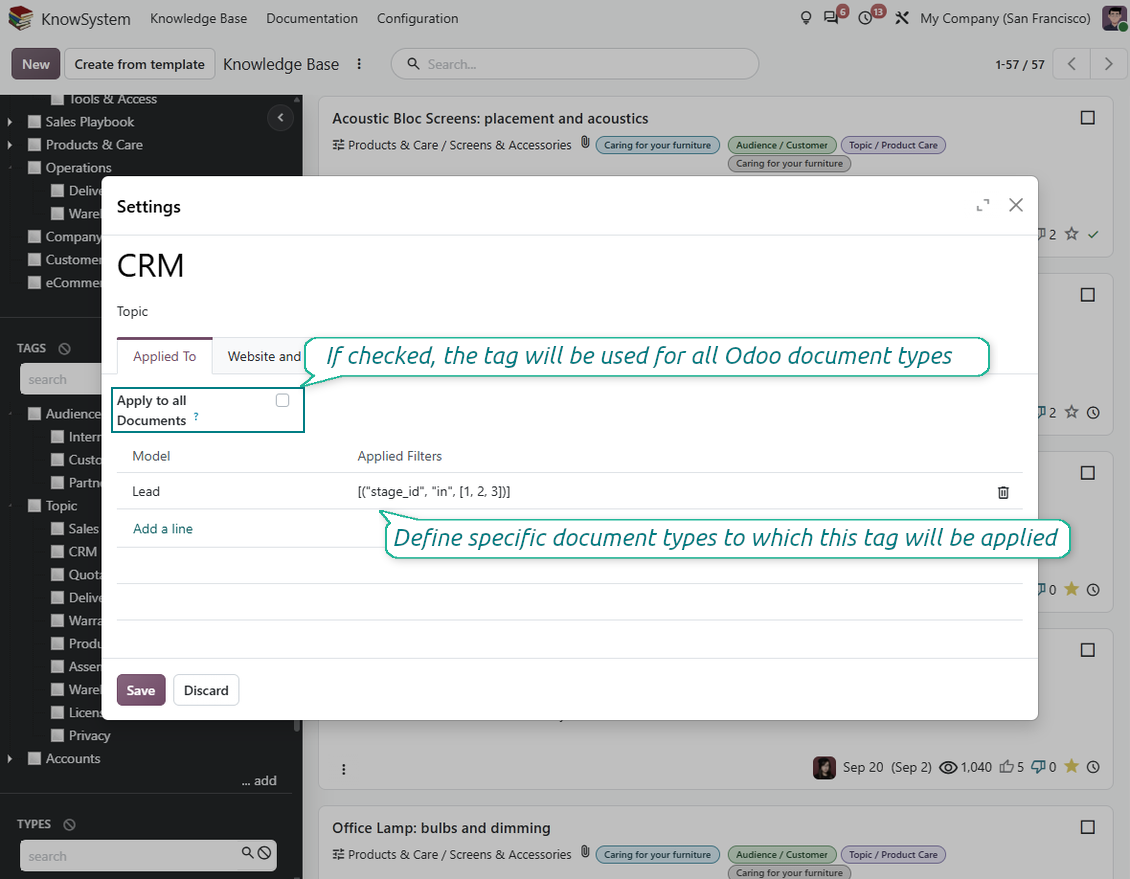The width and height of the screenshot is (1130, 879).
Task: Tick the Operations section checkbox
Action: (x=34, y=168)
